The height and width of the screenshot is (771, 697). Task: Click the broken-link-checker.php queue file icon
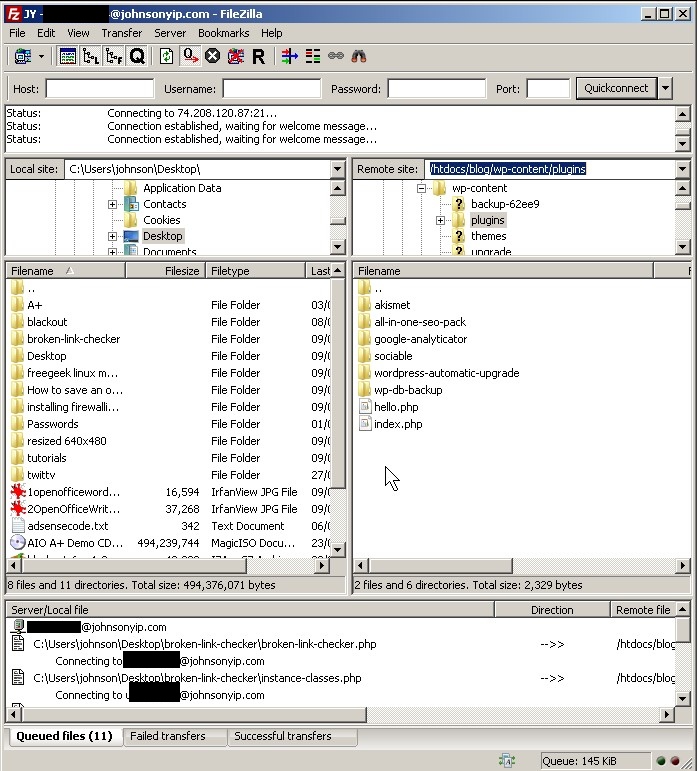[18, 643]
